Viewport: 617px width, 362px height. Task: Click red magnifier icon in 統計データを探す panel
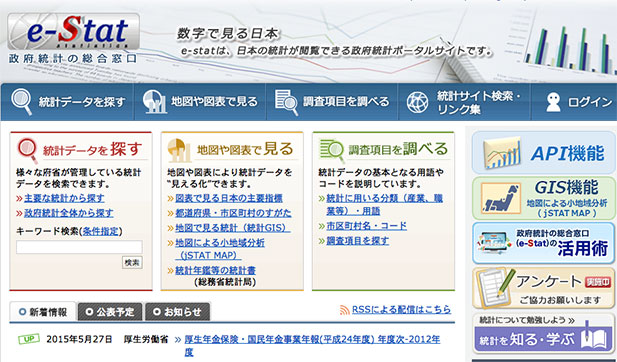[28, 150]
